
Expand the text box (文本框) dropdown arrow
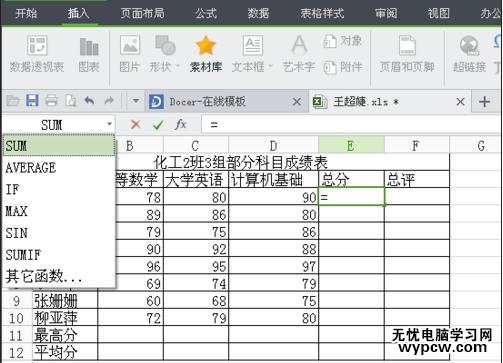270,67
